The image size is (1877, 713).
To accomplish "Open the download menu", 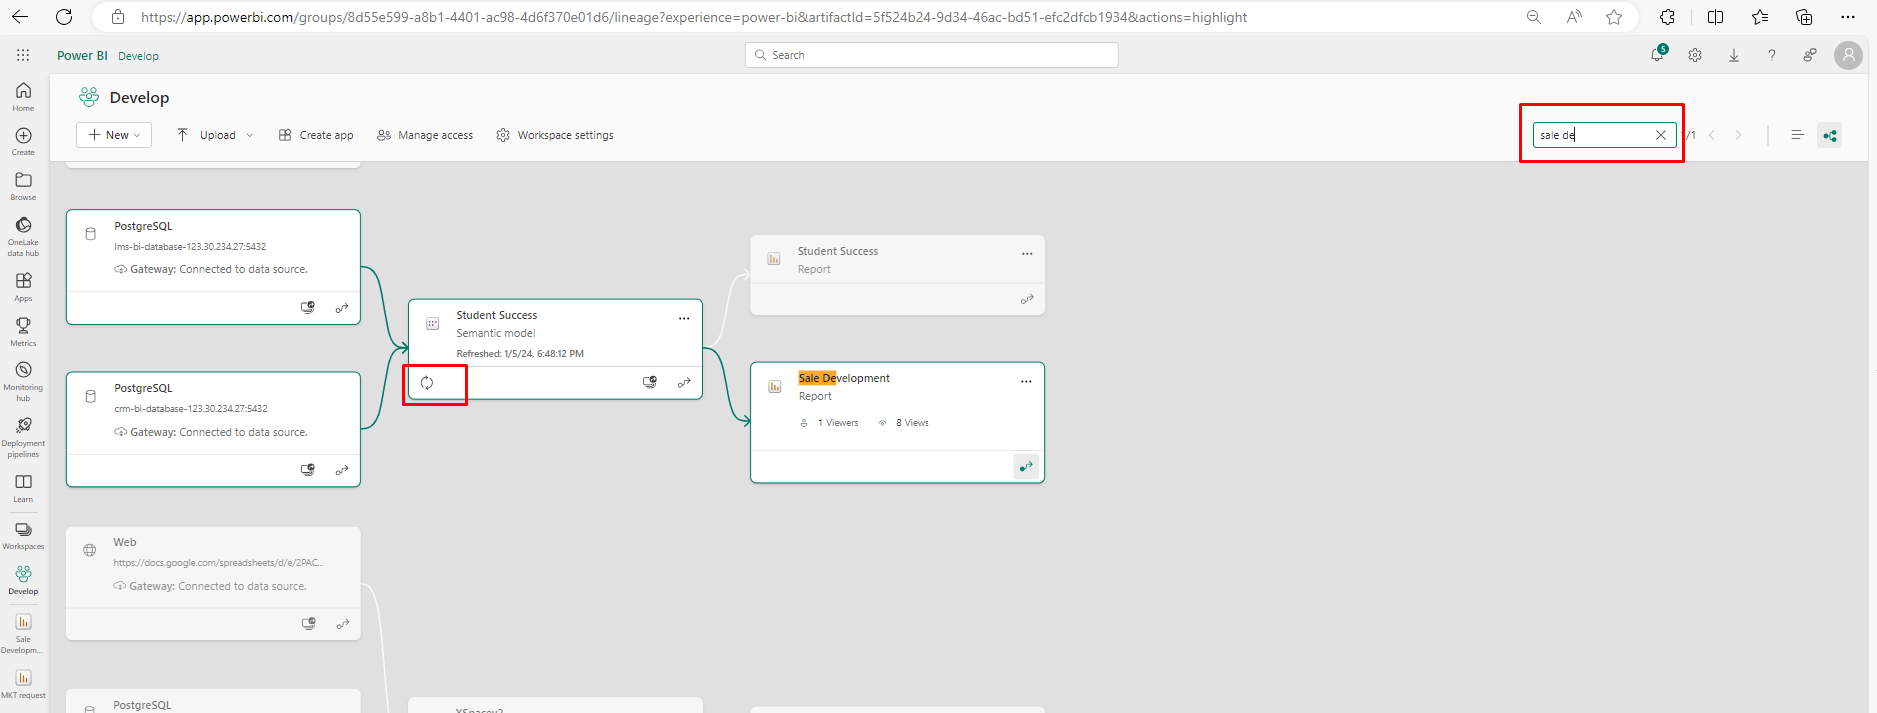I will coord(1734,55).
